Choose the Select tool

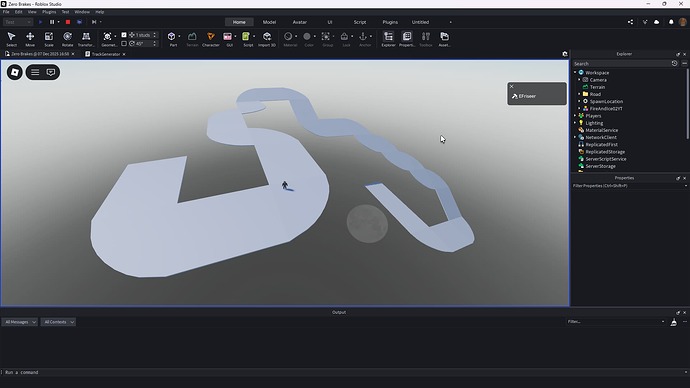[x=11, y=39]
